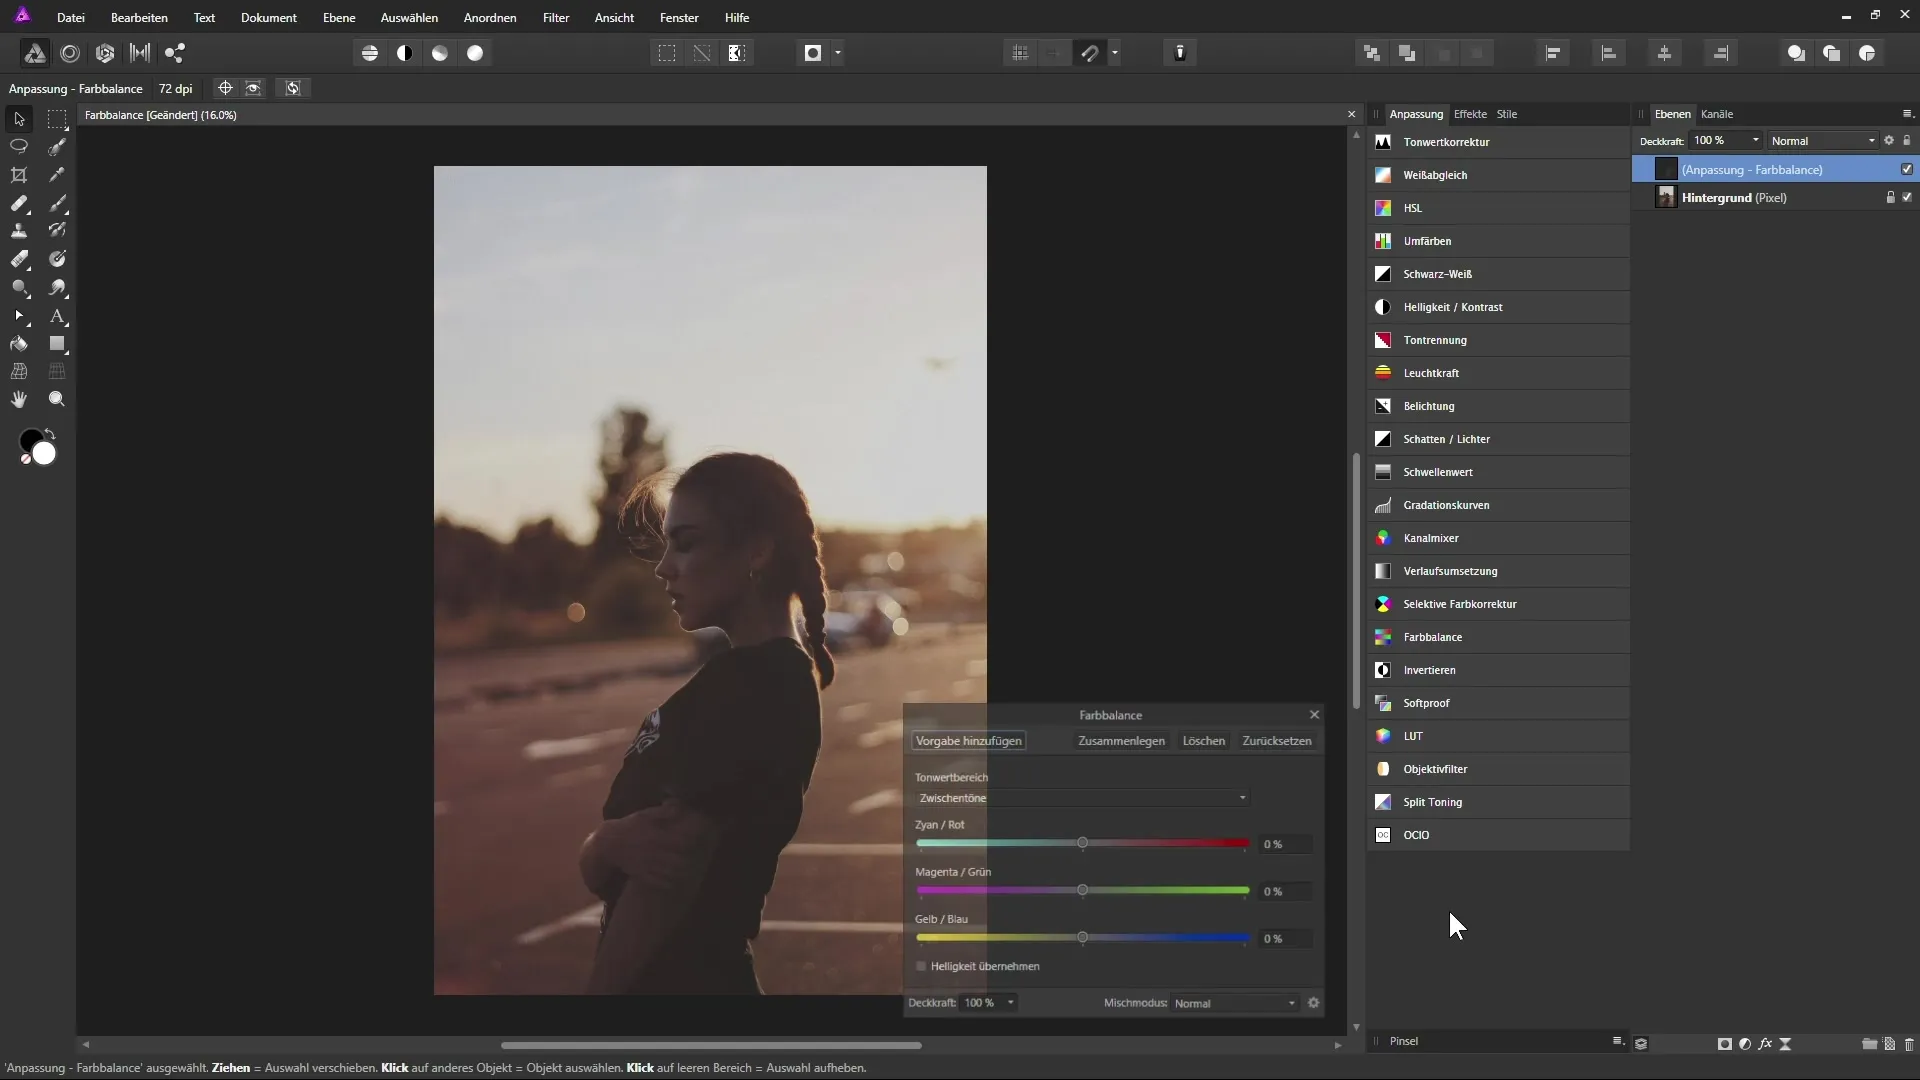The height and width of the screenshot is (1080, 1920).
Task: Add Tonwertkorrektur adjustment
Action: click(1498, 142)
